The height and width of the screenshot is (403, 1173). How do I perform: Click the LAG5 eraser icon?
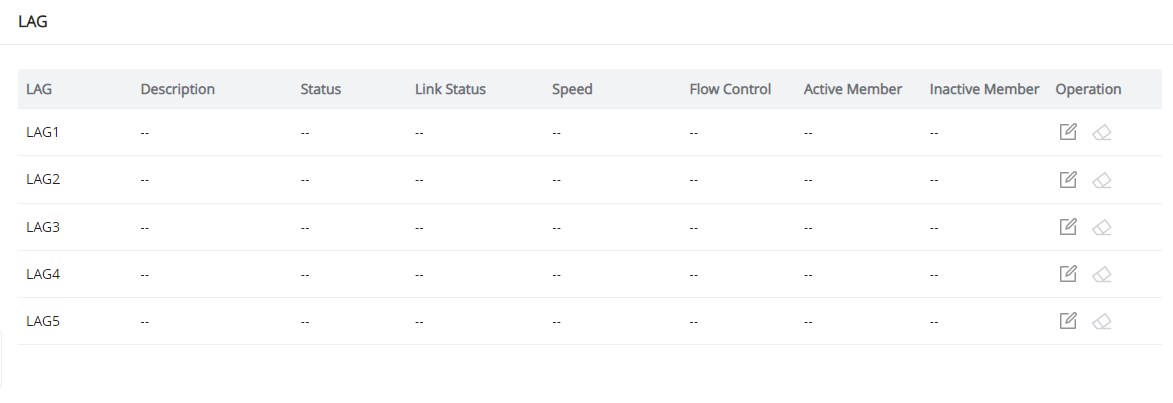tap(1101, 322)
